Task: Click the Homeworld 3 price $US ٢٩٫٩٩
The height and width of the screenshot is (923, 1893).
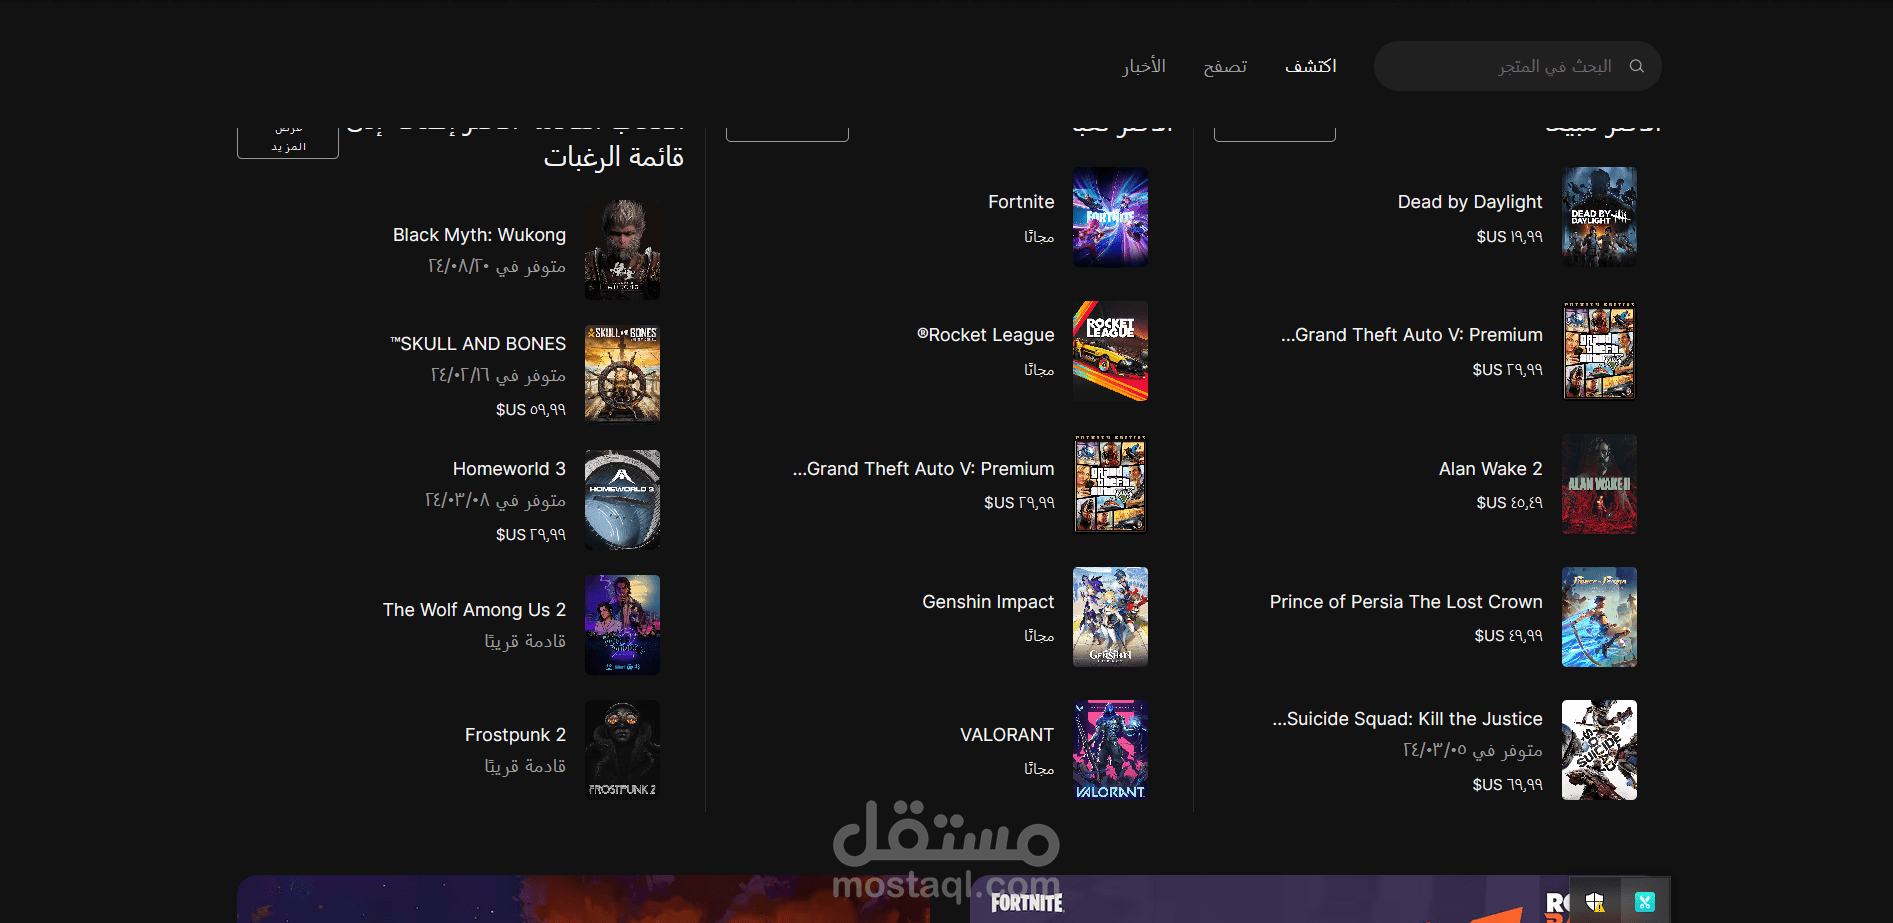Action: [531, 535]
